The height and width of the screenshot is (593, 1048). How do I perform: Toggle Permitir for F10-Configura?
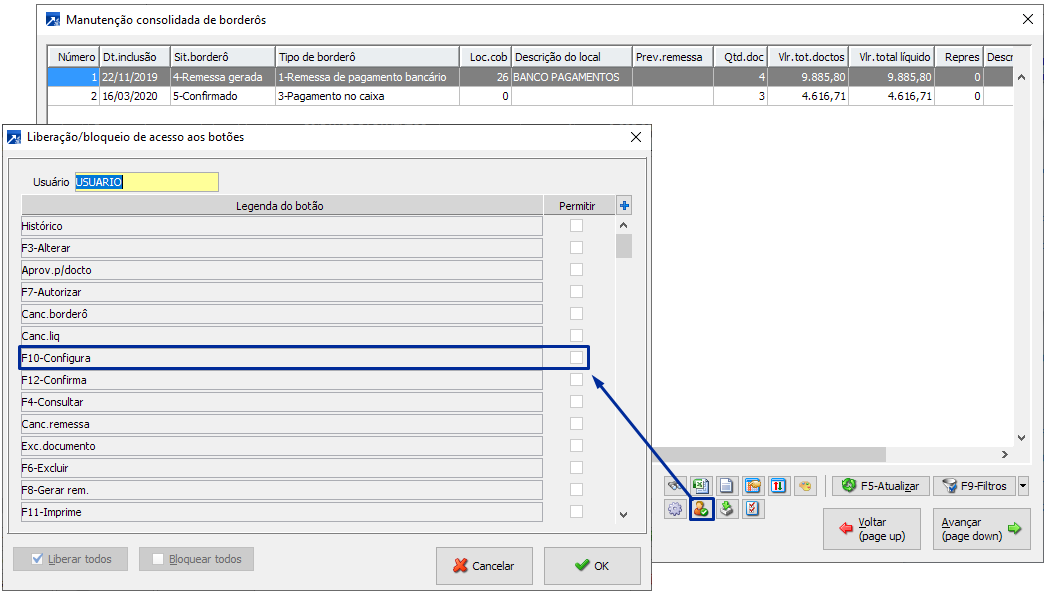tap(576, 358)
